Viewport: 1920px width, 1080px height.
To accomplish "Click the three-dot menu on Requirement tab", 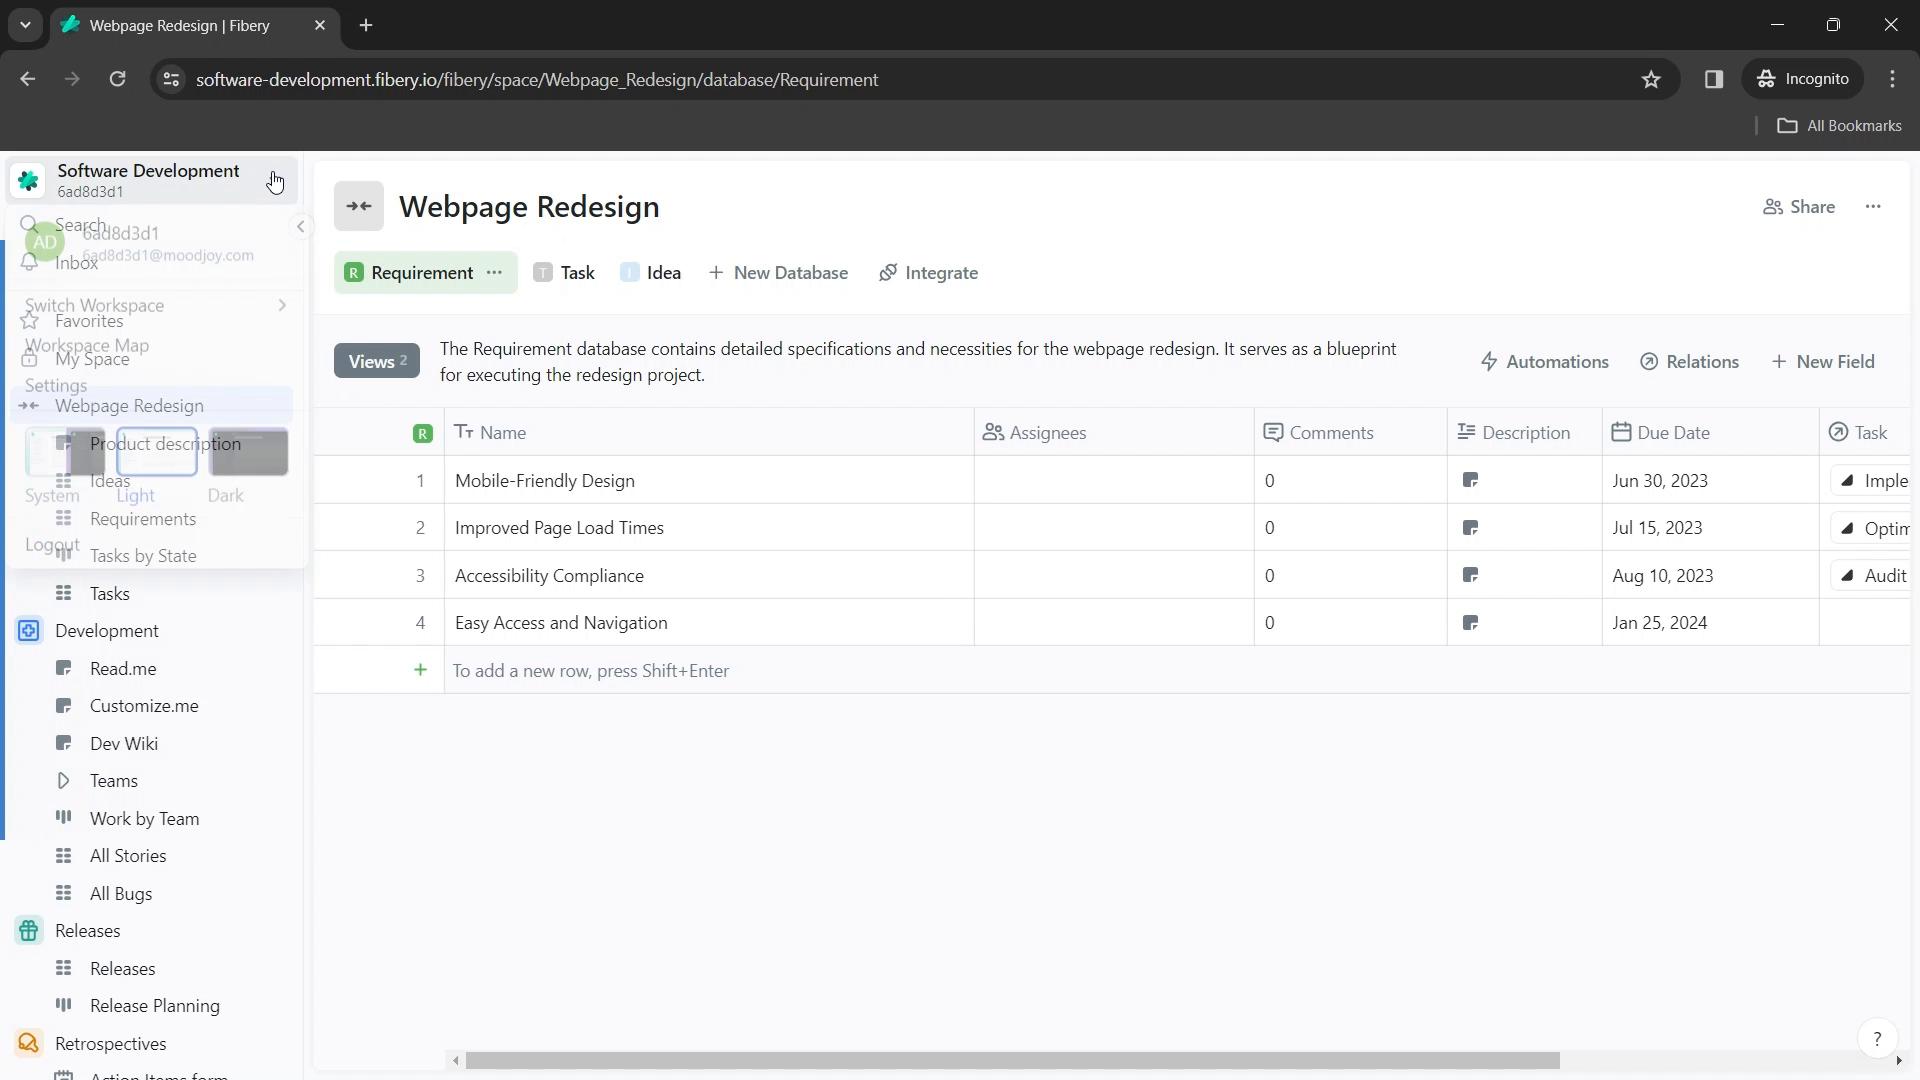I will pyautogui.click(x=496, y=272).
